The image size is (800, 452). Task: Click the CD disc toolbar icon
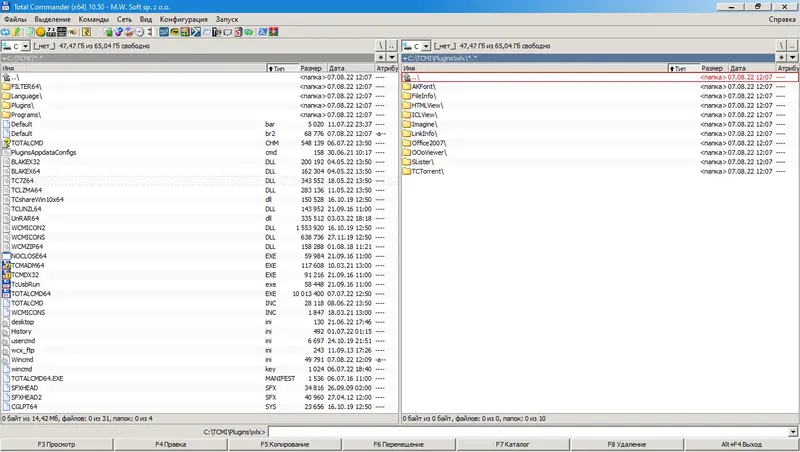tap(139, 32)
